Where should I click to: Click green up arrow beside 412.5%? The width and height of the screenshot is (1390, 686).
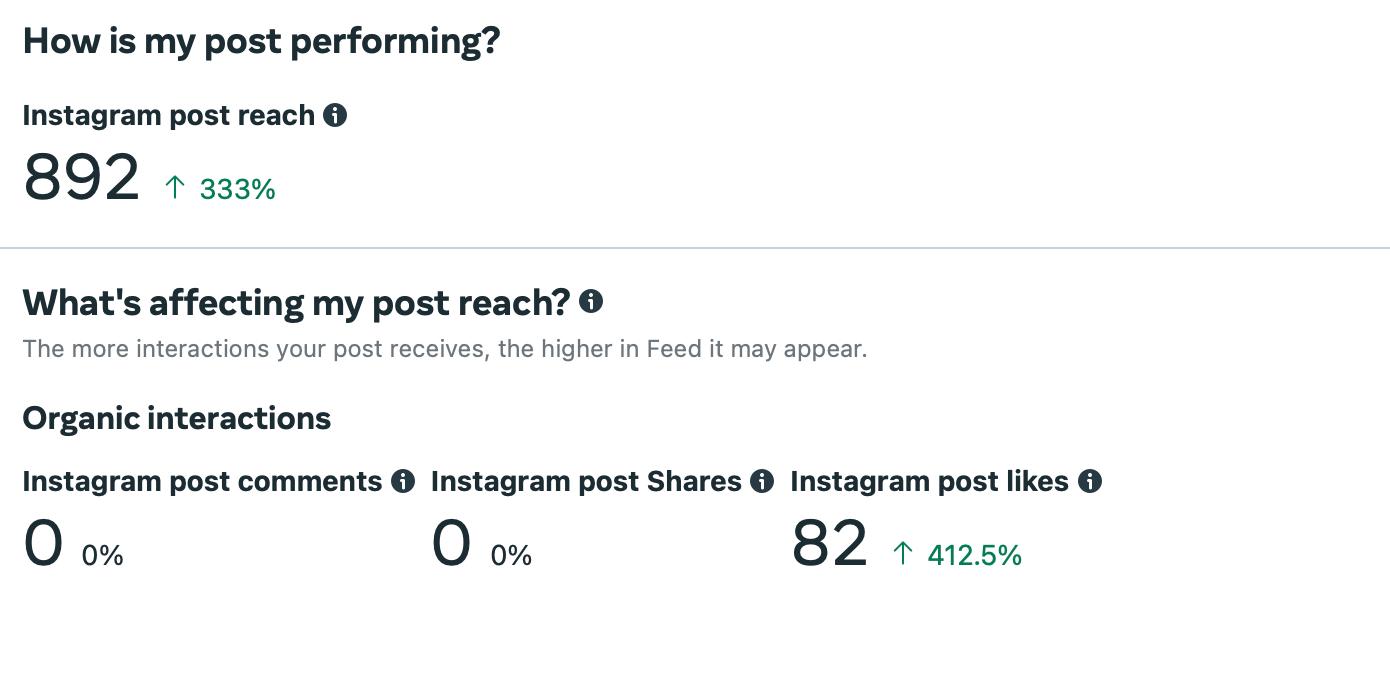903,553
